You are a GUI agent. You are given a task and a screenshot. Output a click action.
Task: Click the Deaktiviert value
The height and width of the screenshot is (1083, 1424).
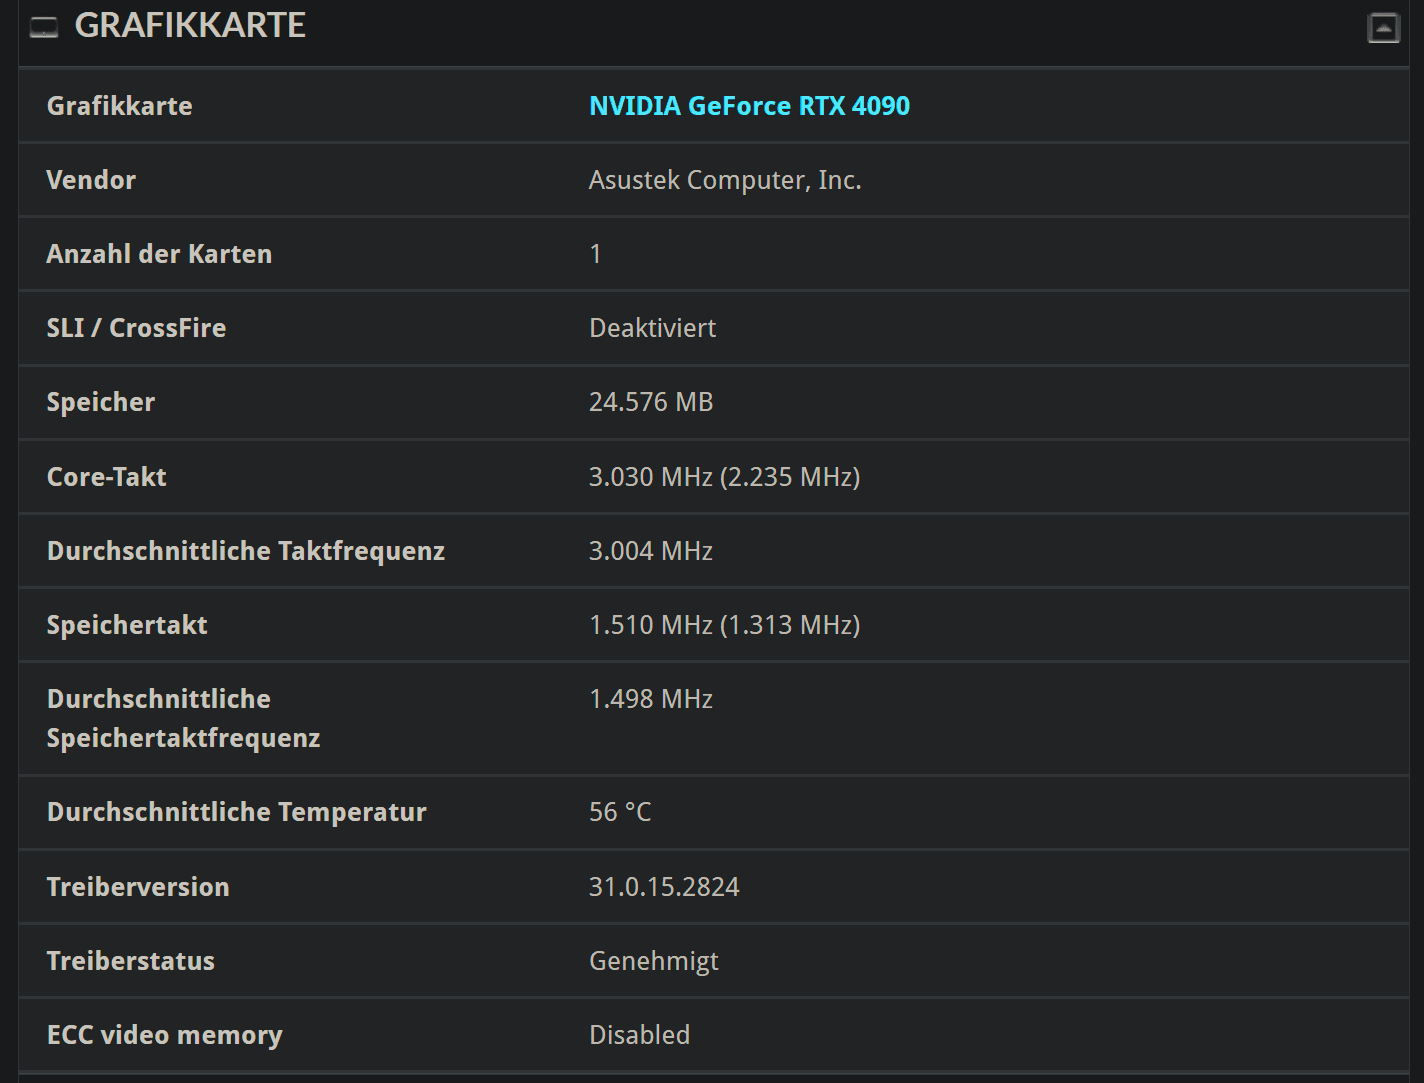(653, 328)
